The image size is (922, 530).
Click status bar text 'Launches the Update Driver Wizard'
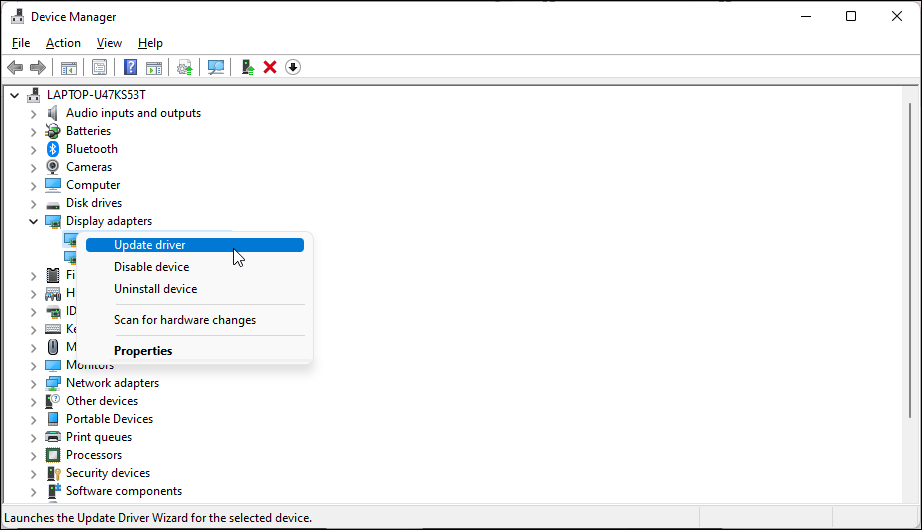point(158,518)
